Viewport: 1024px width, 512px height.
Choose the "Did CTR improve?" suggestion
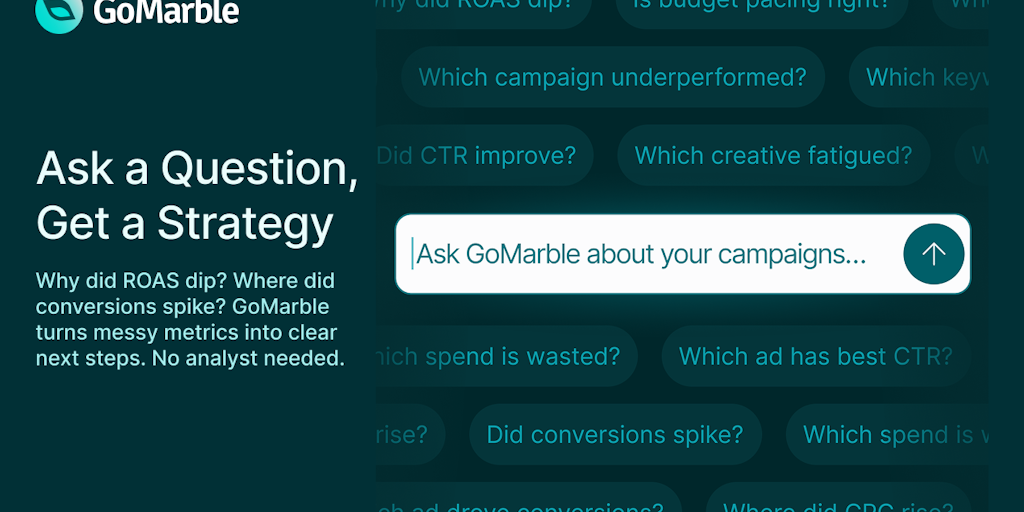pyautogui.click(x=484, y=156)
